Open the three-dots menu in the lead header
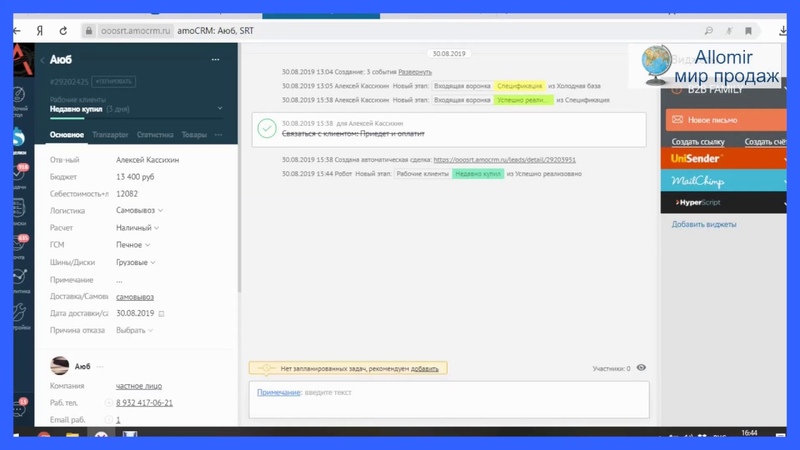Screen dimensions: 800x450 coord(215,60)
